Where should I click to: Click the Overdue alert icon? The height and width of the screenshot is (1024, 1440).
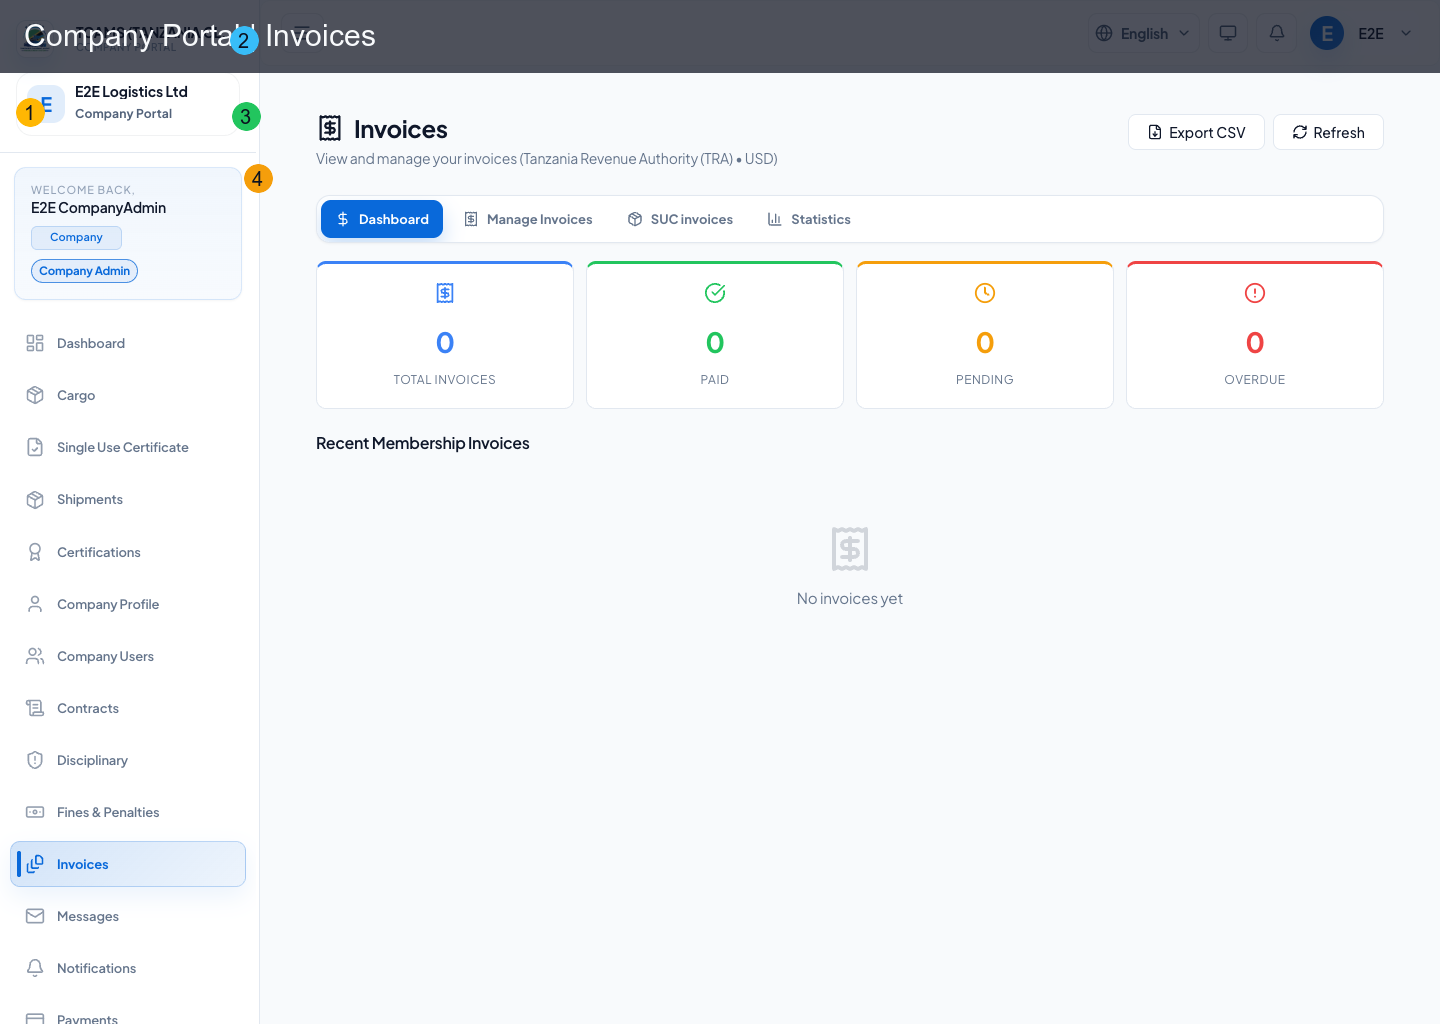tap(1255, 293)
